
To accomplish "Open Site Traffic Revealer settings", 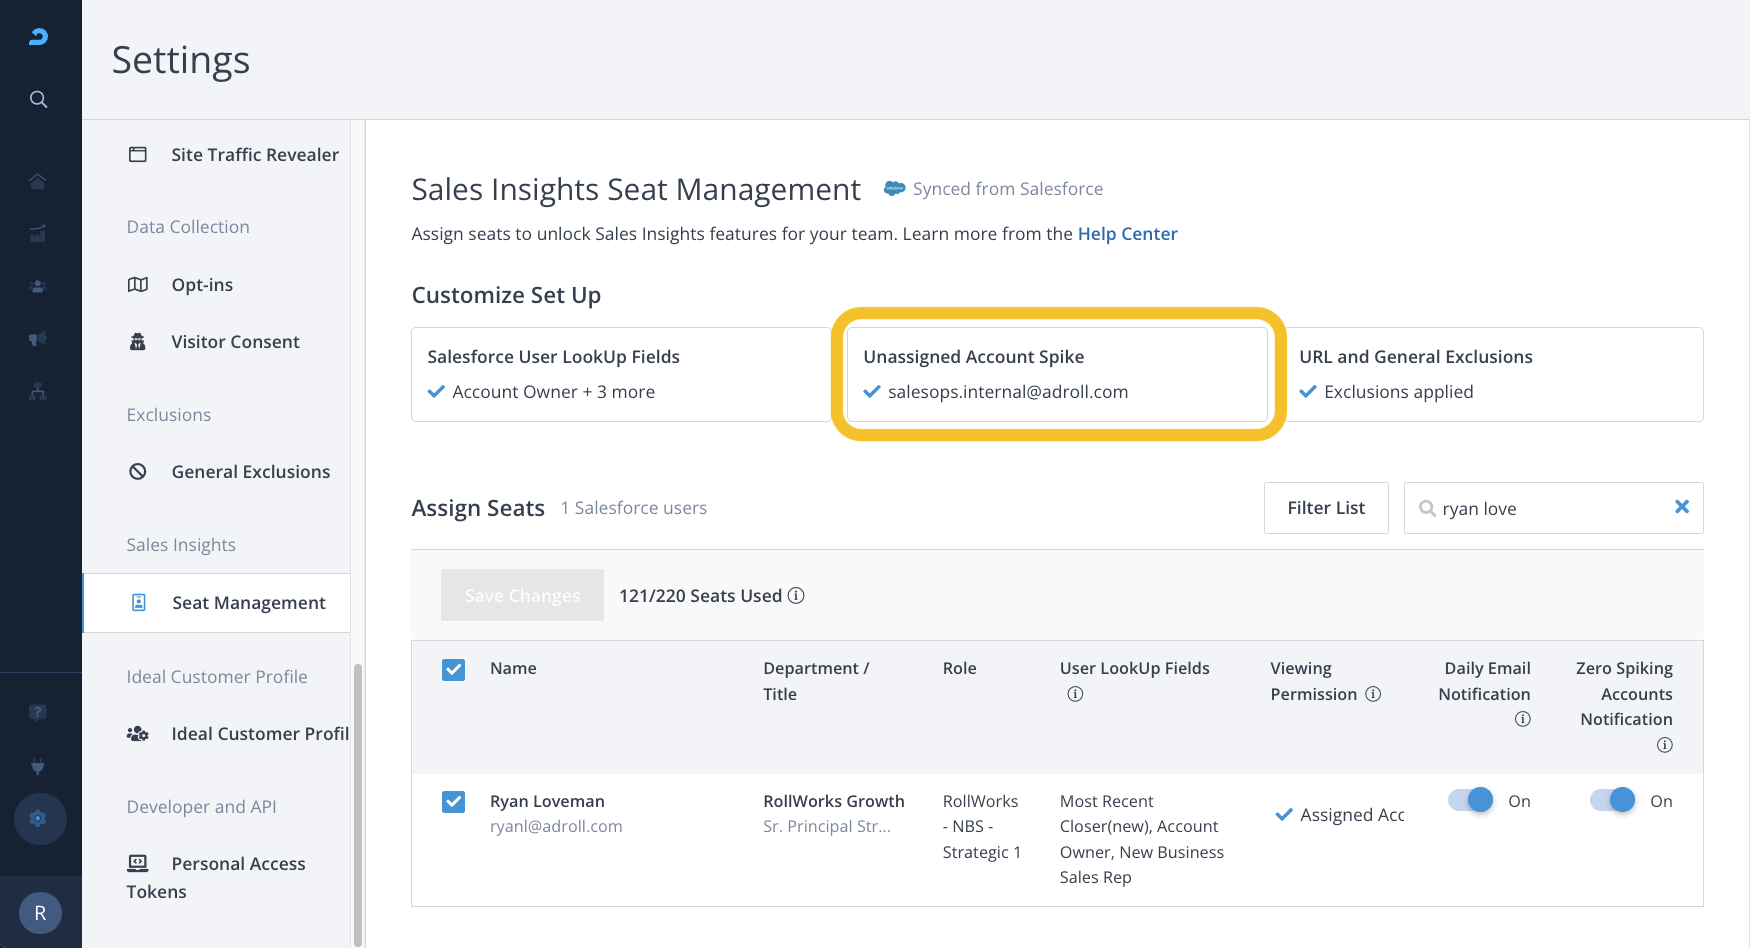I will point(254,155).
